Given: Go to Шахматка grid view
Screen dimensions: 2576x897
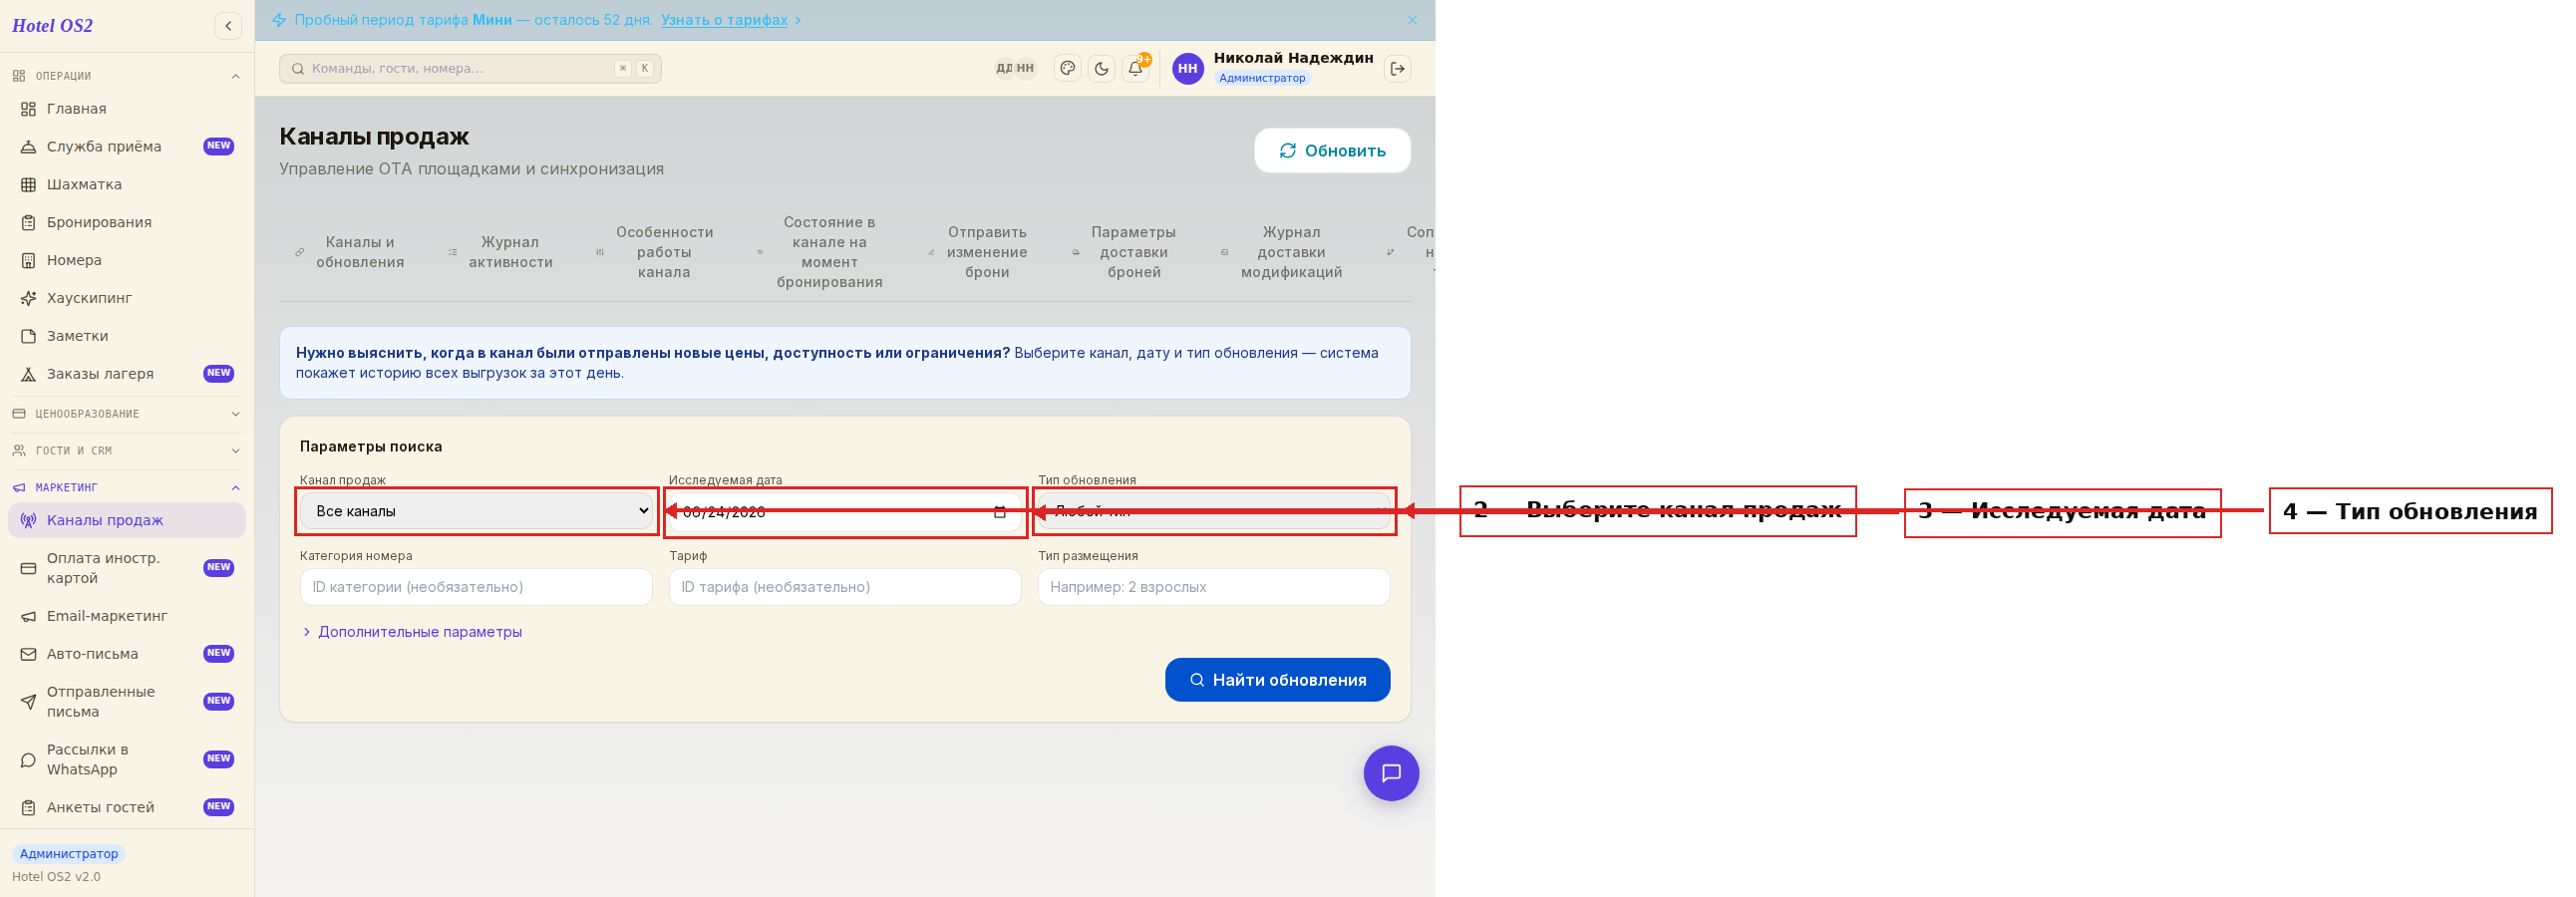Looking at the screenshot, I should [x=127, y=185].
